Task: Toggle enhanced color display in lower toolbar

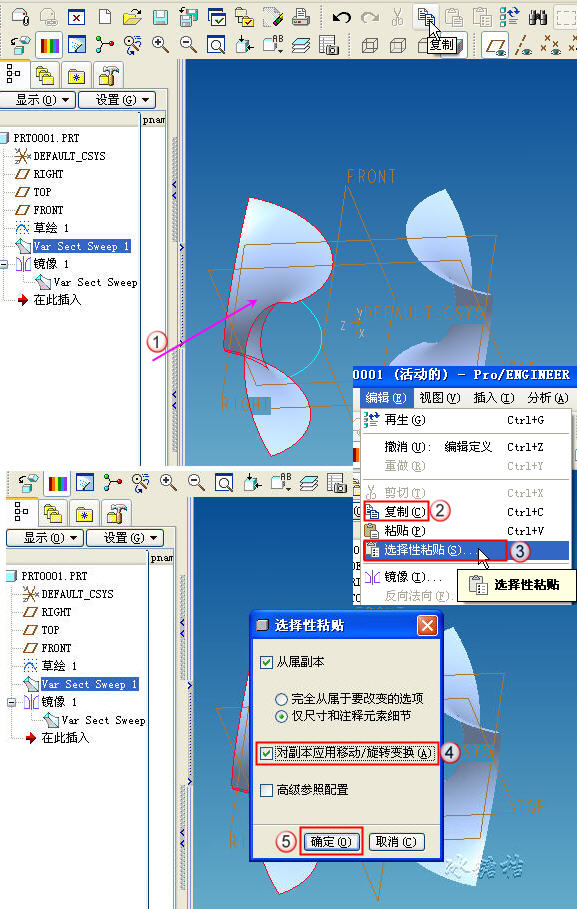Action: point(57,482)
